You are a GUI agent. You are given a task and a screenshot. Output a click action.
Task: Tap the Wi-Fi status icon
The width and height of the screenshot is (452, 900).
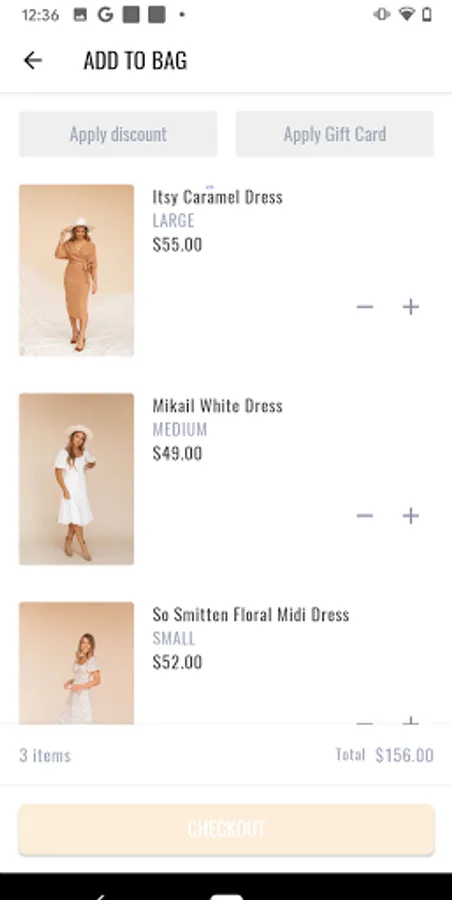point(407,14)
